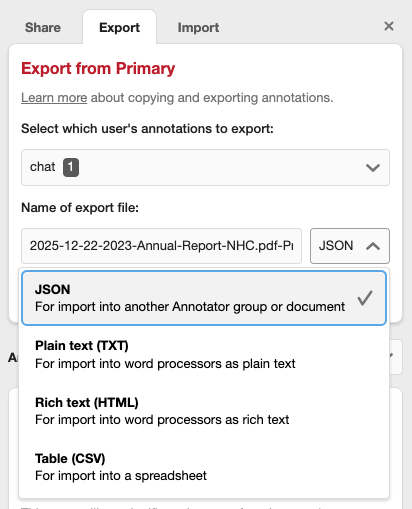This screenshot has height=509, width=412.
Task: Click the up chevron beside JSON
Action: click(373, 246)
